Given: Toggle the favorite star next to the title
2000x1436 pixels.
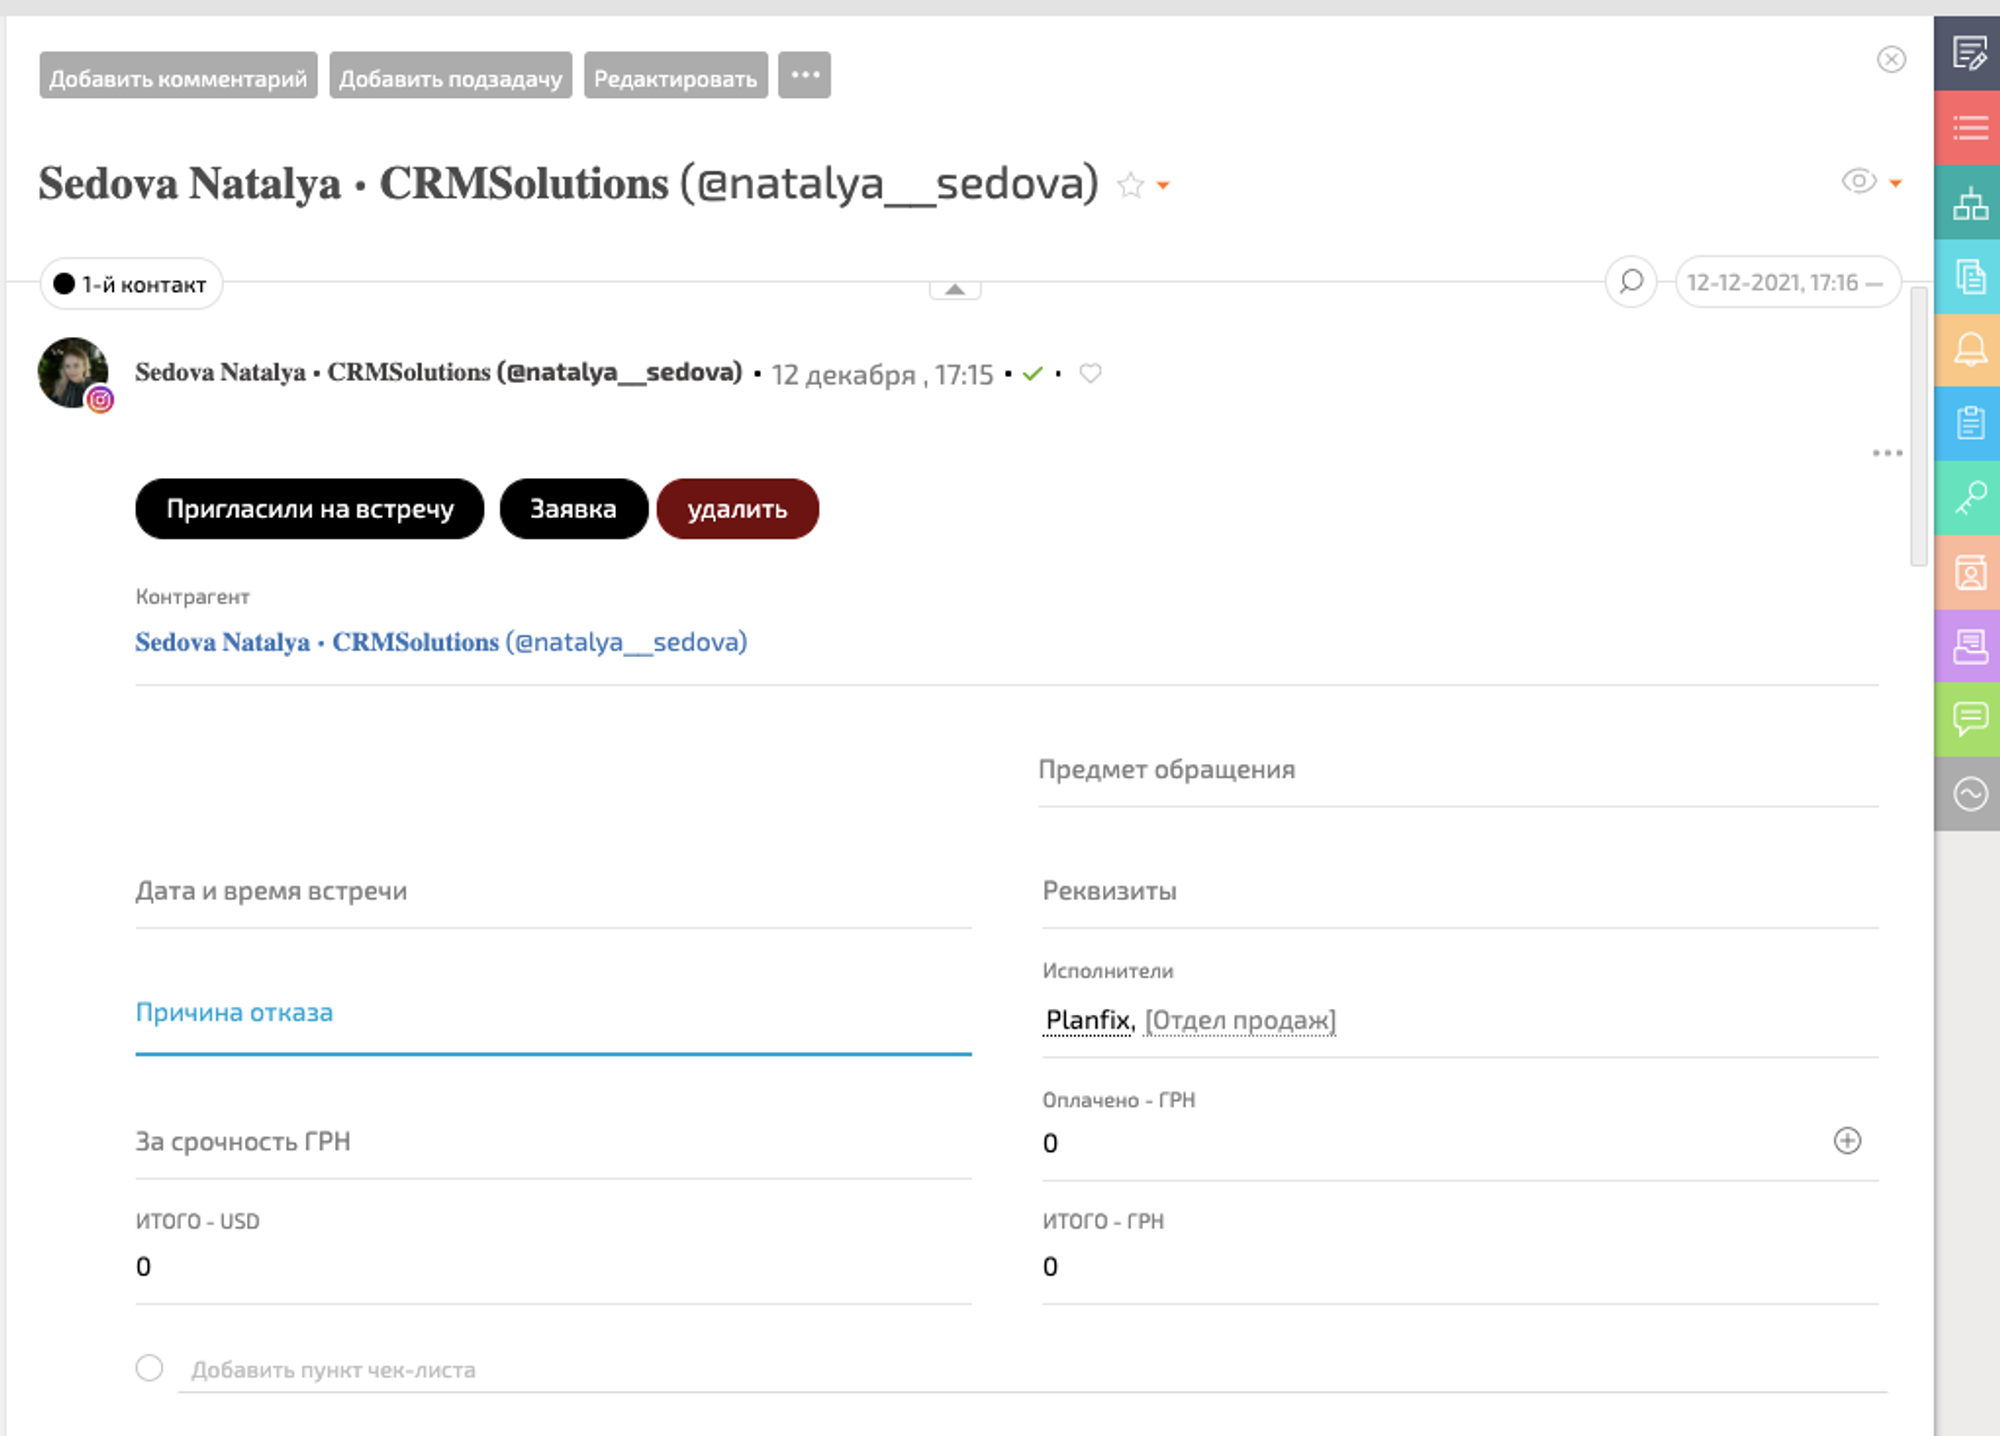Looking at the screenshot, I should 1130,185.
